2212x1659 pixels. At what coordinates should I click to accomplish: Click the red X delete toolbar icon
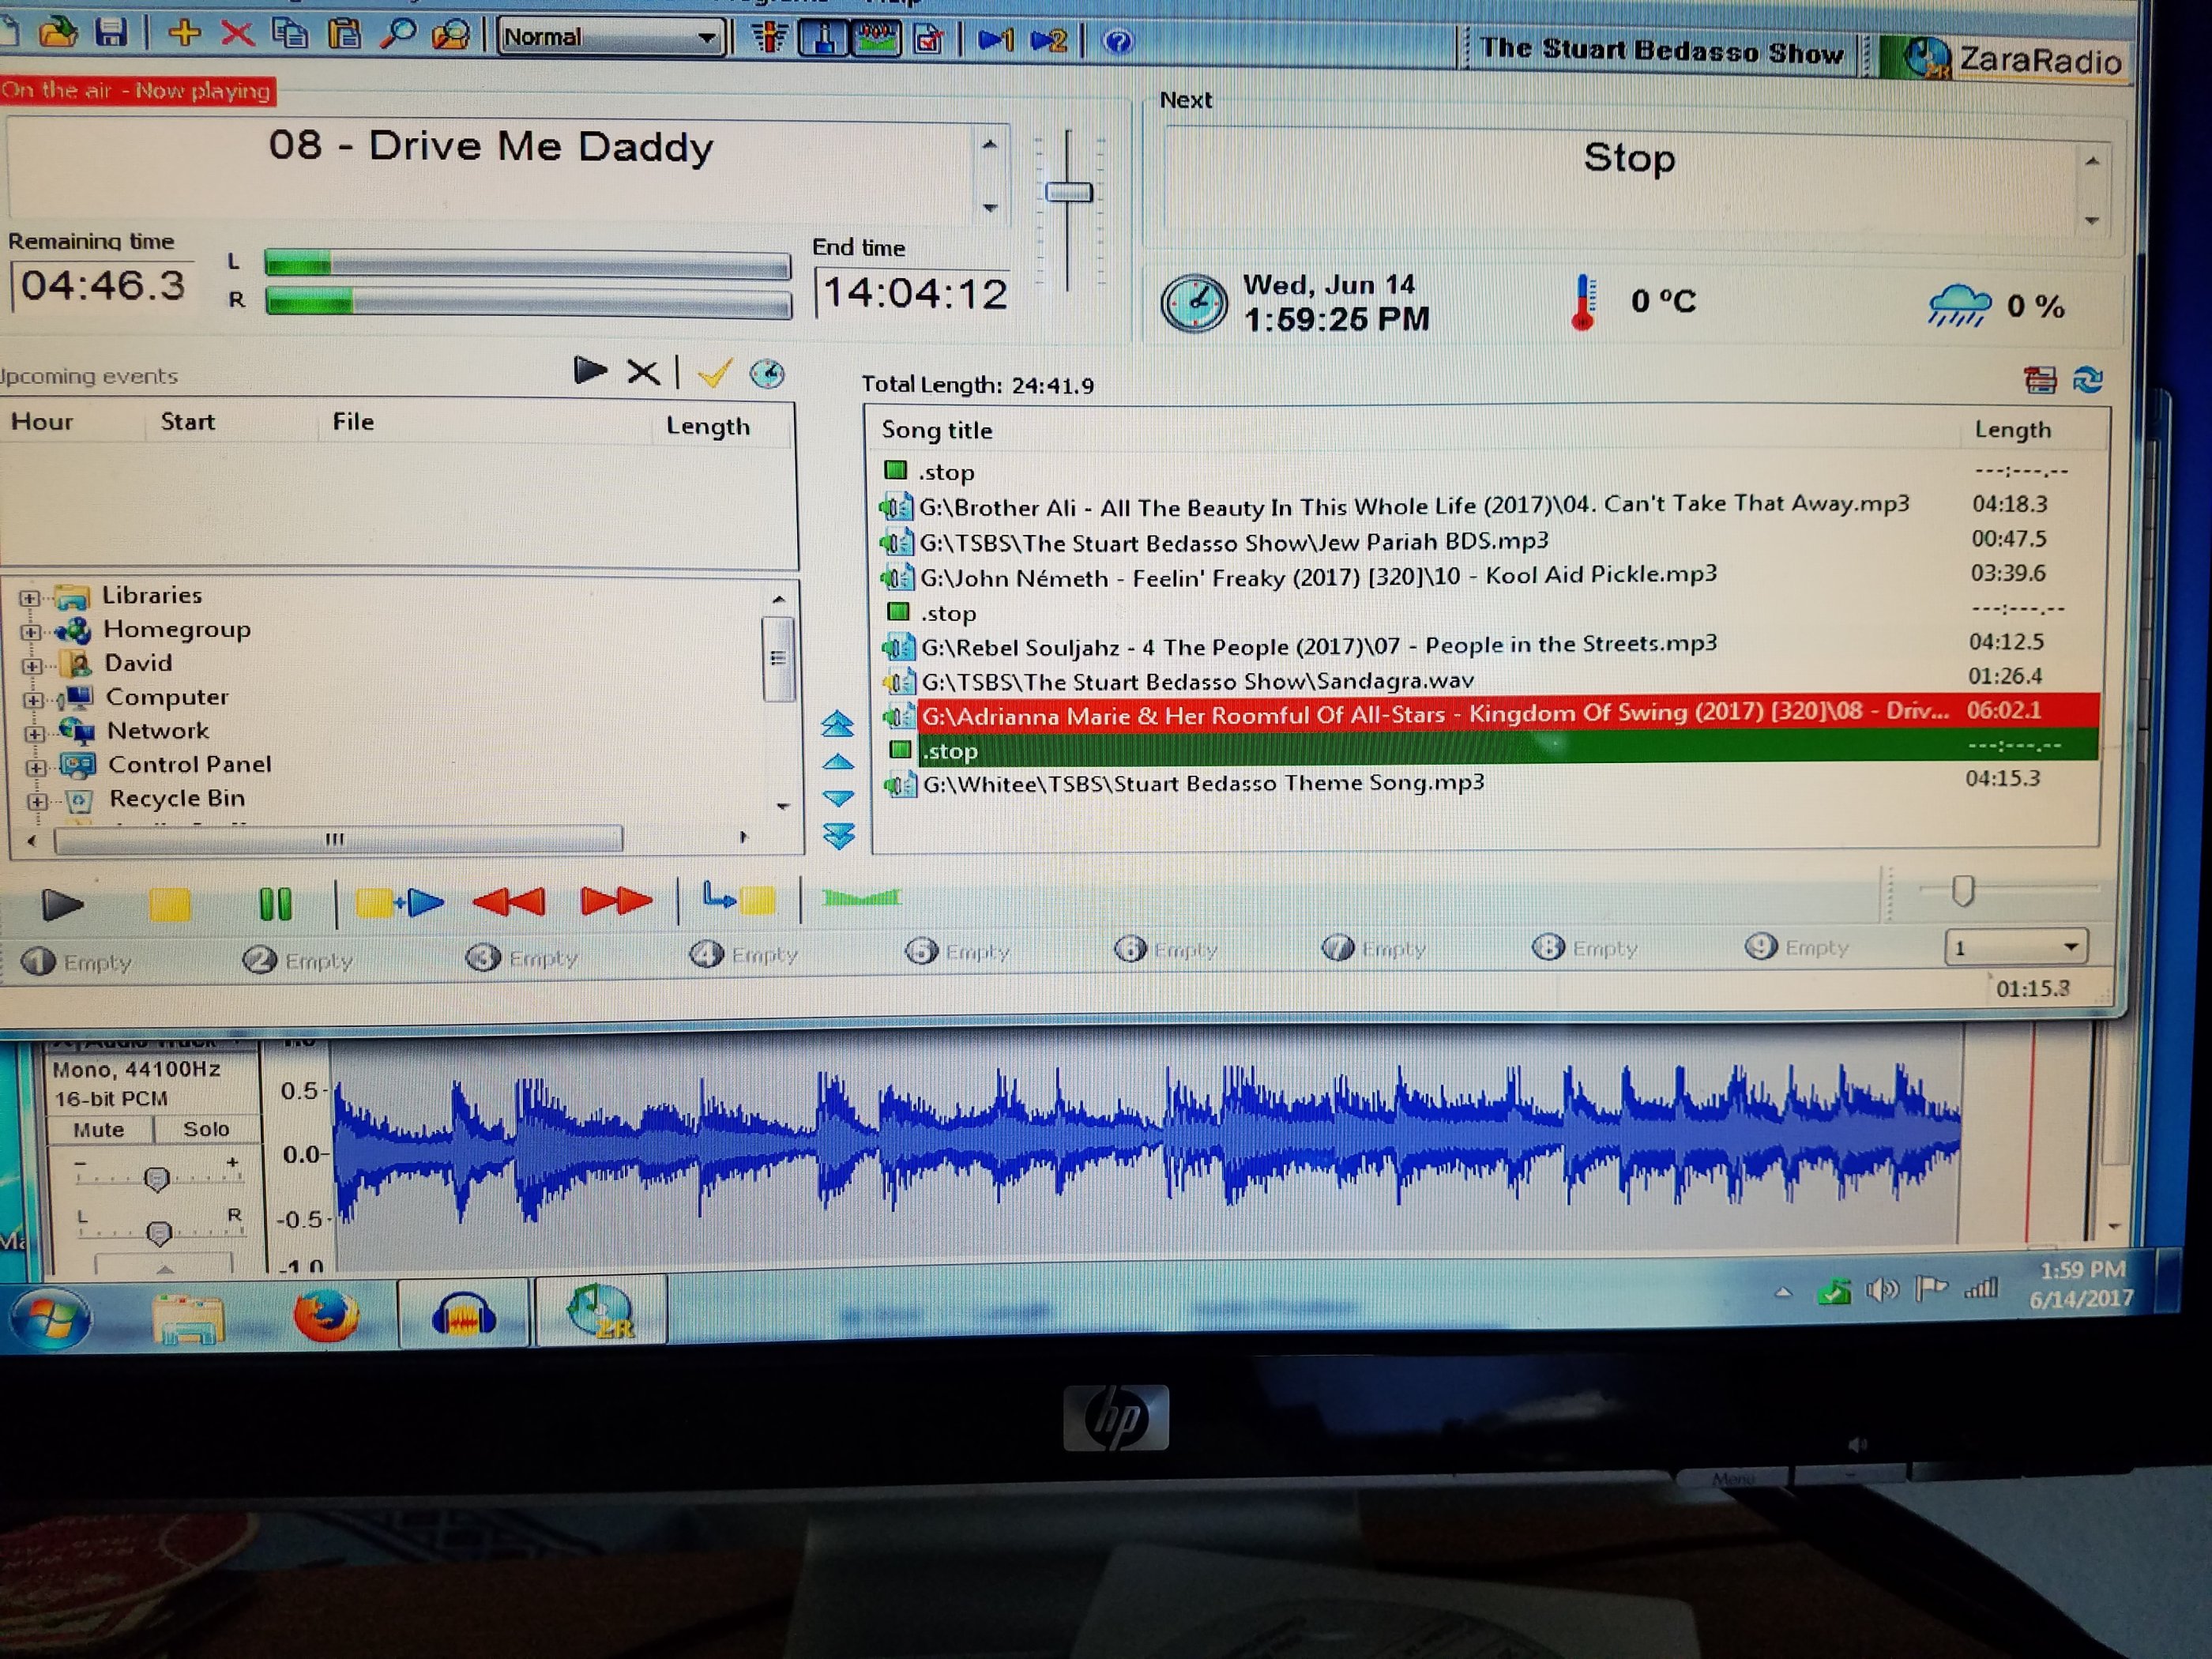[237, 34]
